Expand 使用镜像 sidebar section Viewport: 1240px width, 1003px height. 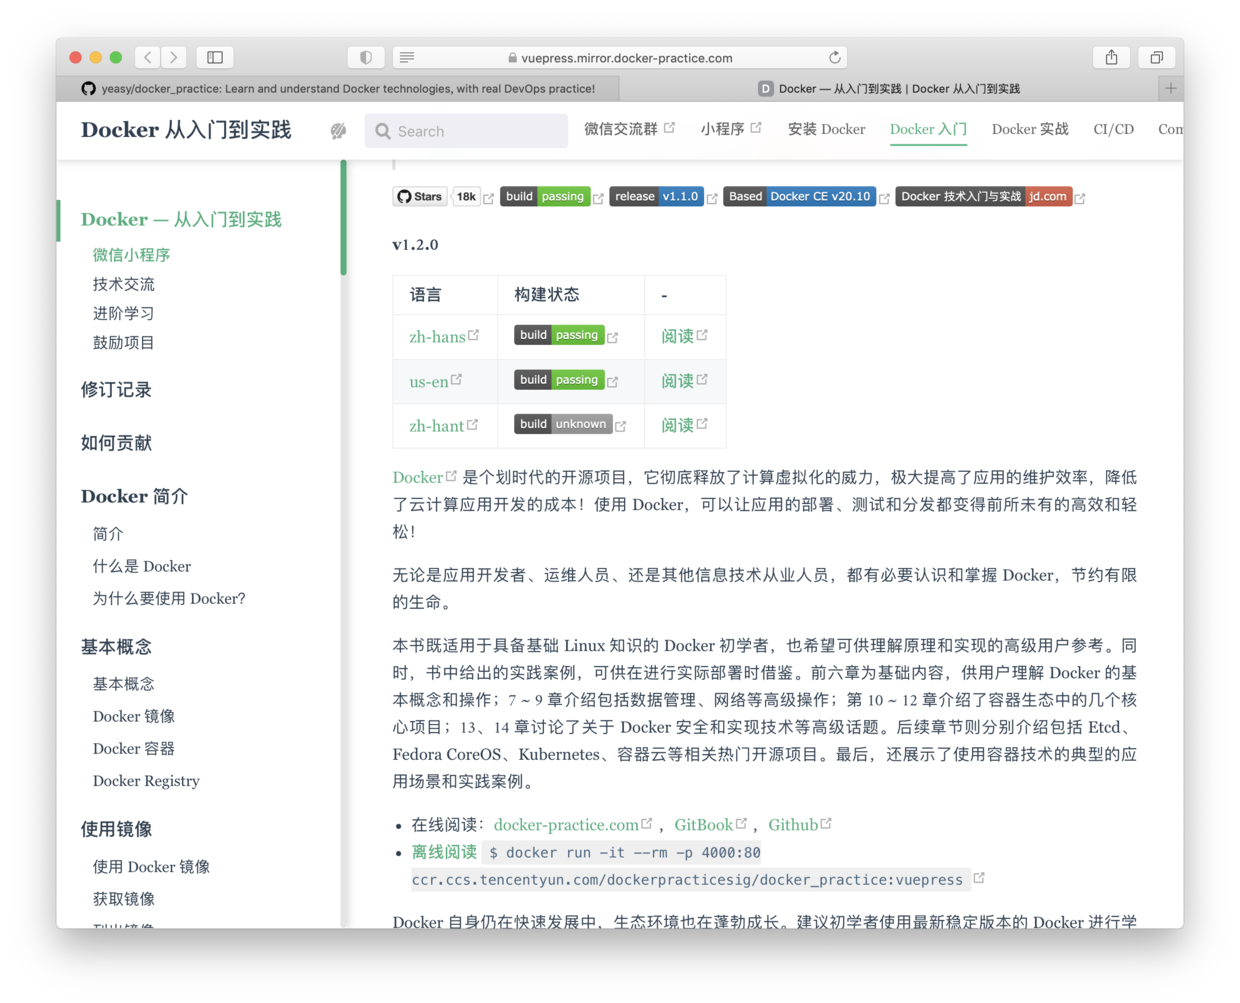click(116, 829)
